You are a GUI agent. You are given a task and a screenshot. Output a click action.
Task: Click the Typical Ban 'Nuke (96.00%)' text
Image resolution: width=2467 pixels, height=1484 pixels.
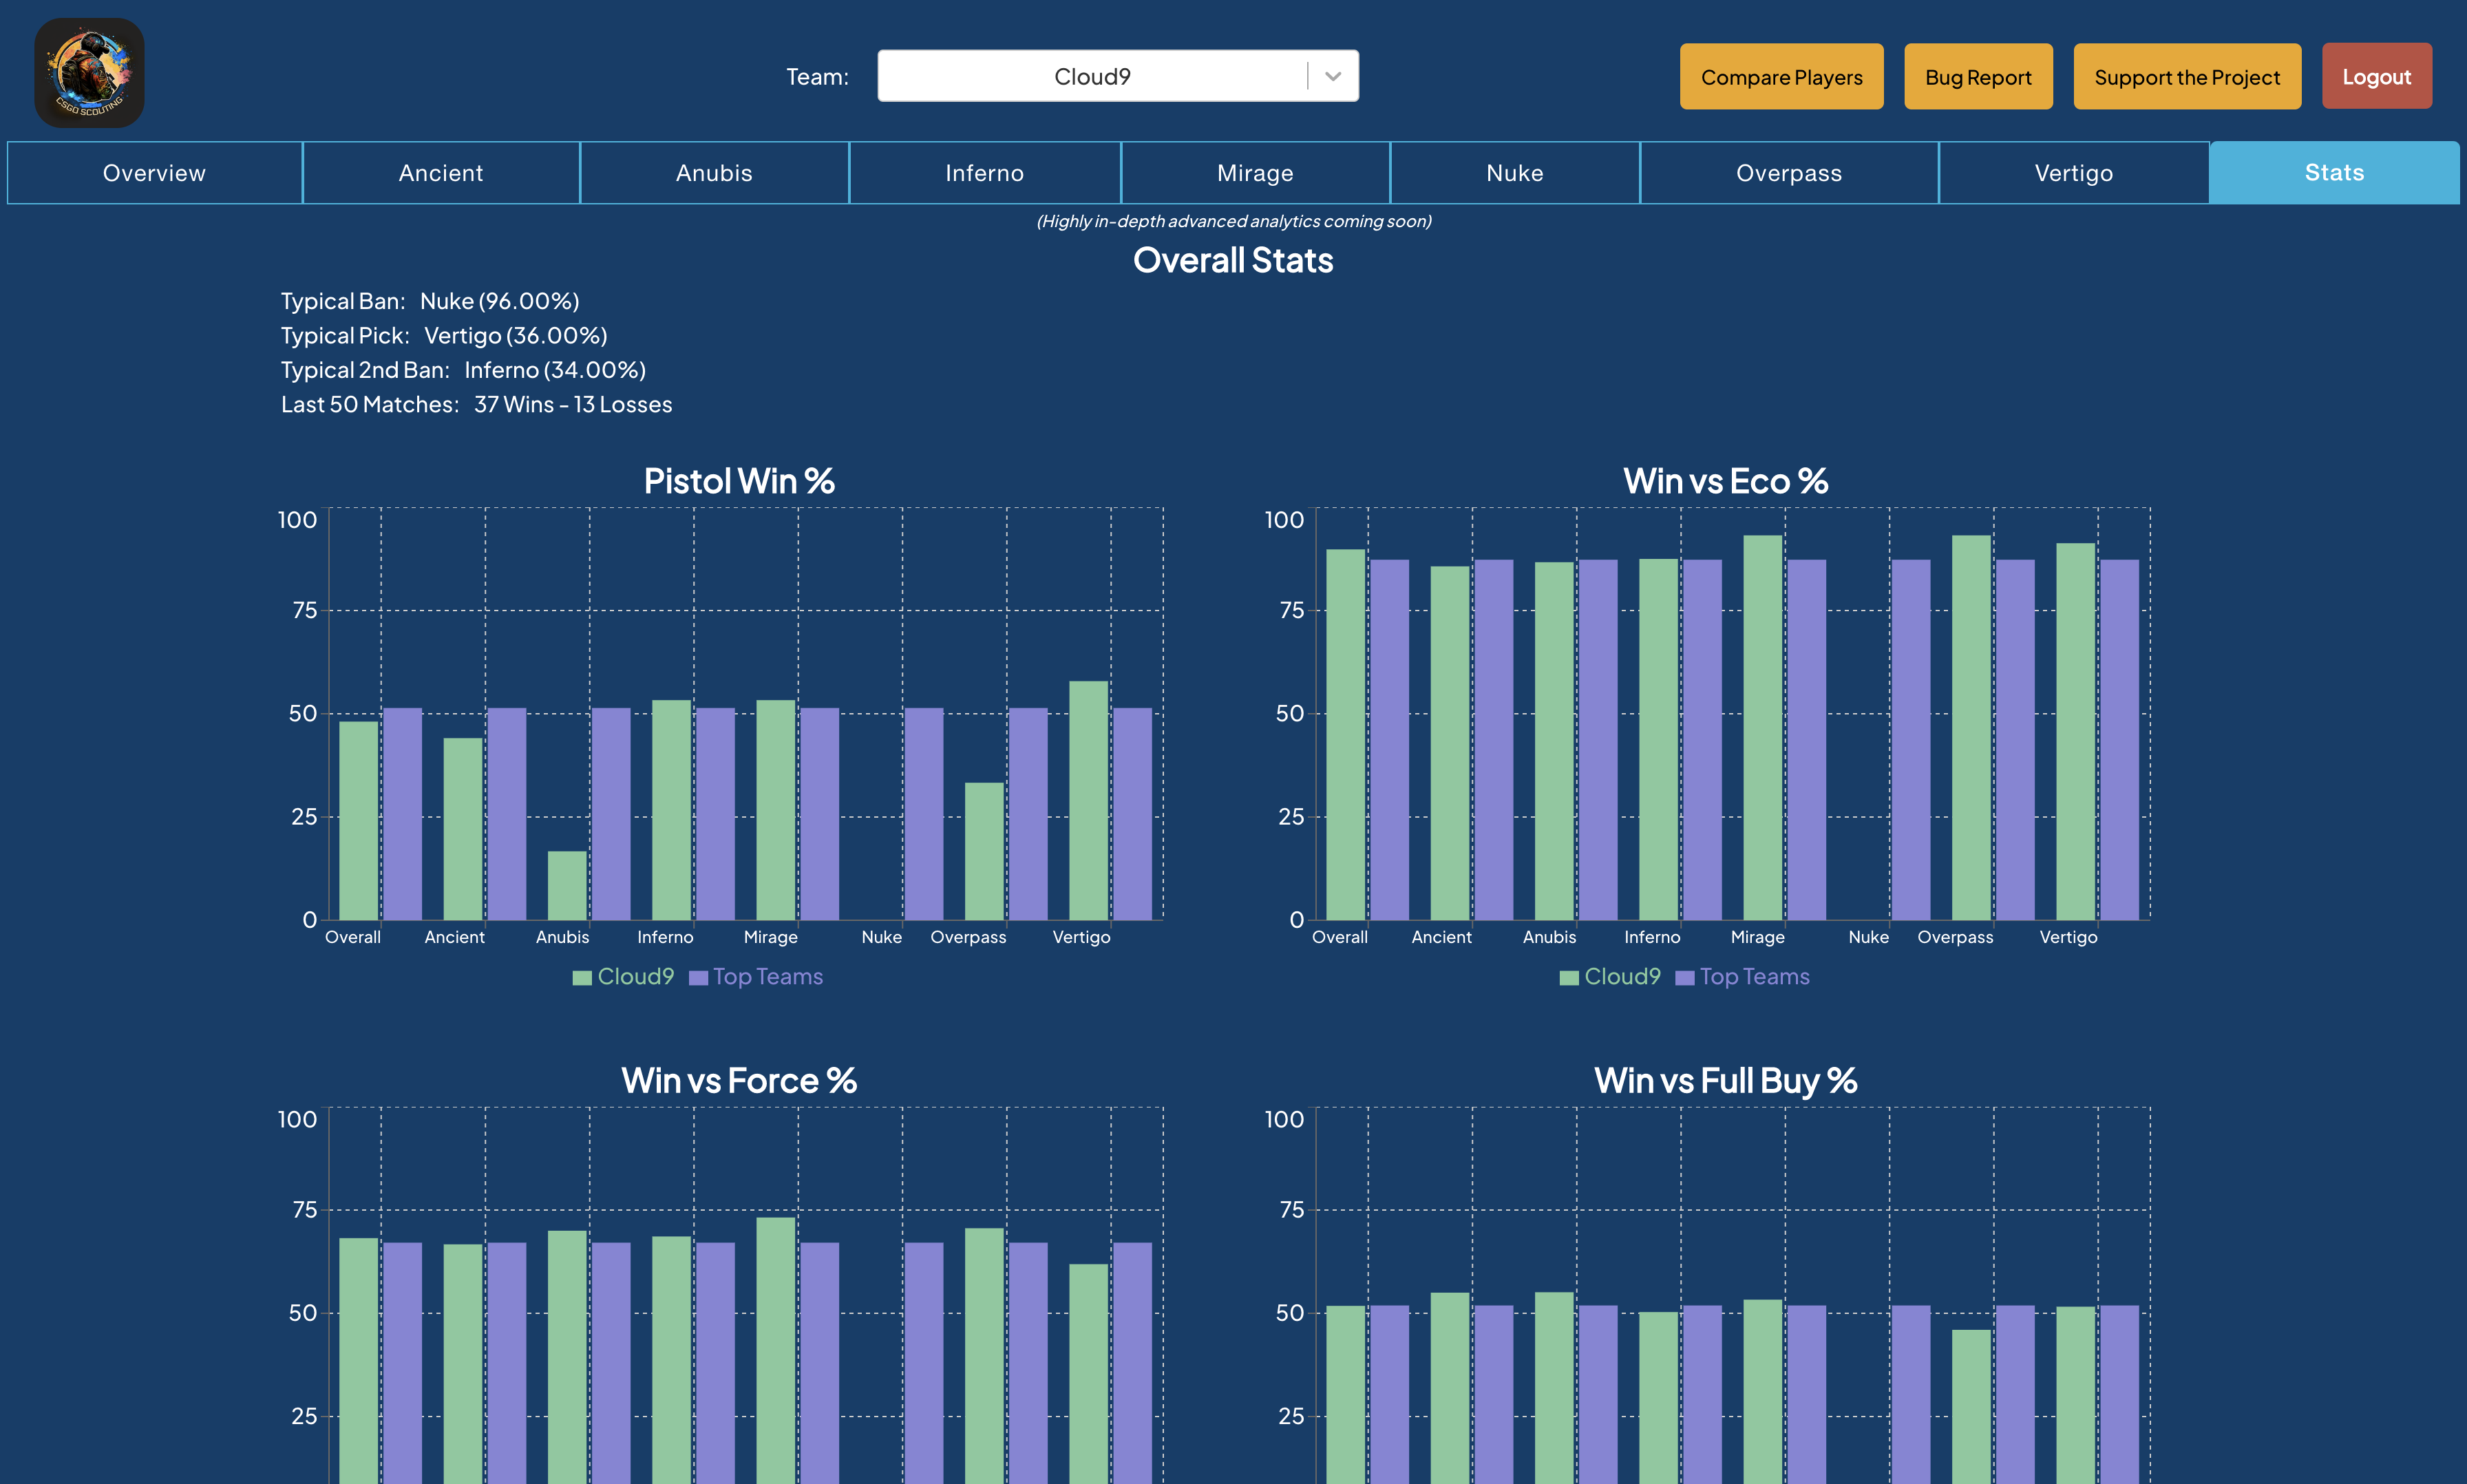click(499, 301)
